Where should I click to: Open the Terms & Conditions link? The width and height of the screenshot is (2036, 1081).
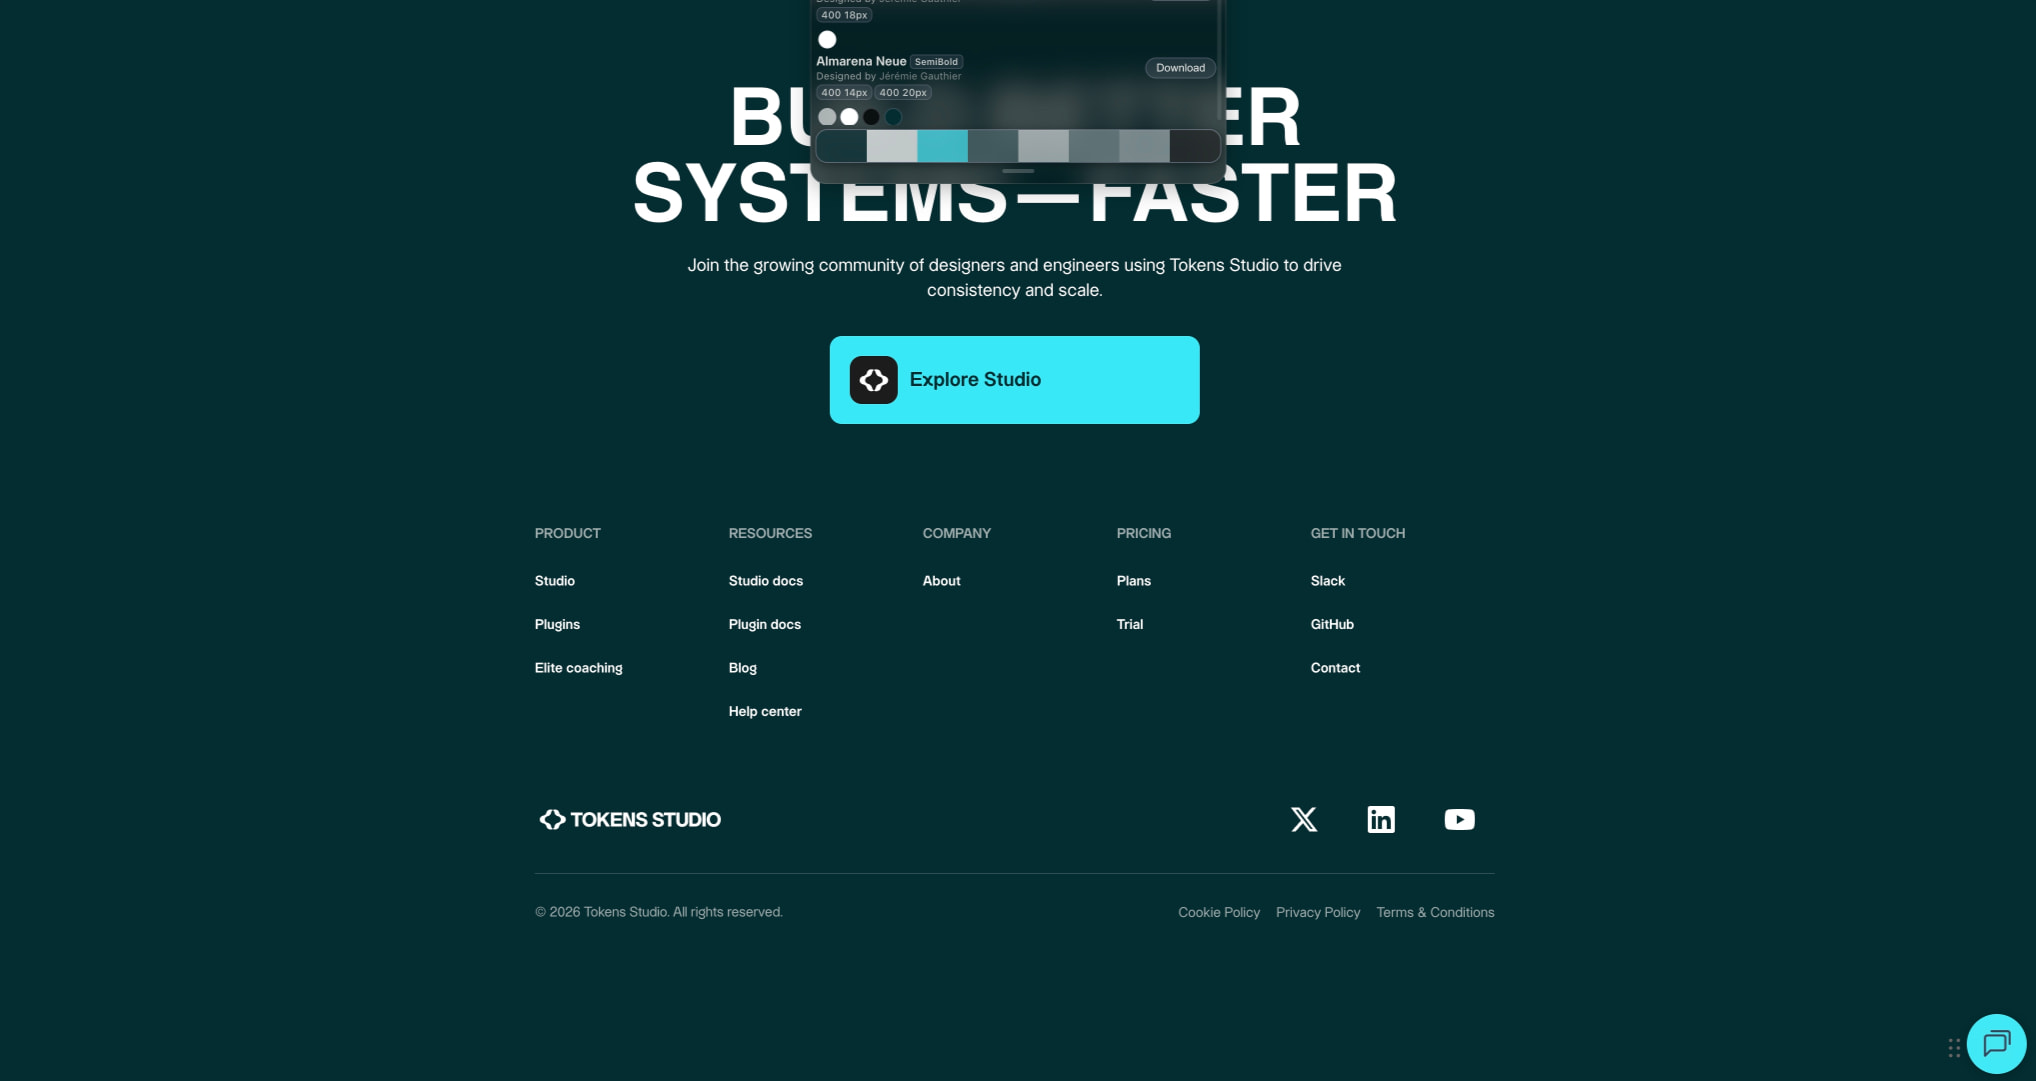[x=1435, y=912]
